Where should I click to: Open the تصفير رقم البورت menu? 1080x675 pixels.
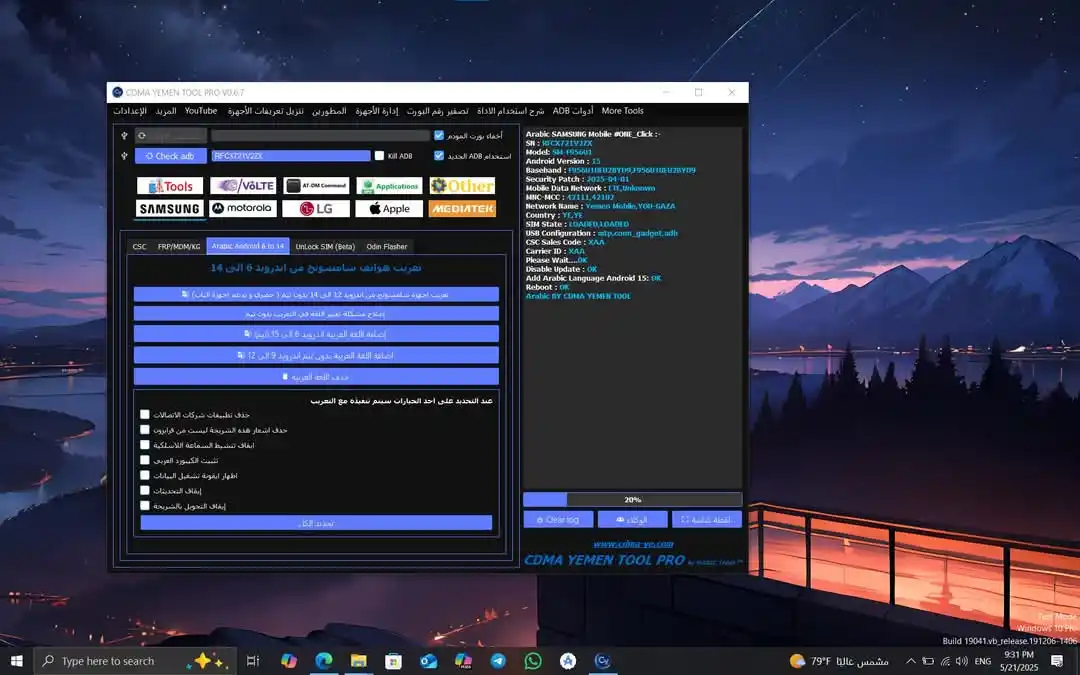coord(437,111)
